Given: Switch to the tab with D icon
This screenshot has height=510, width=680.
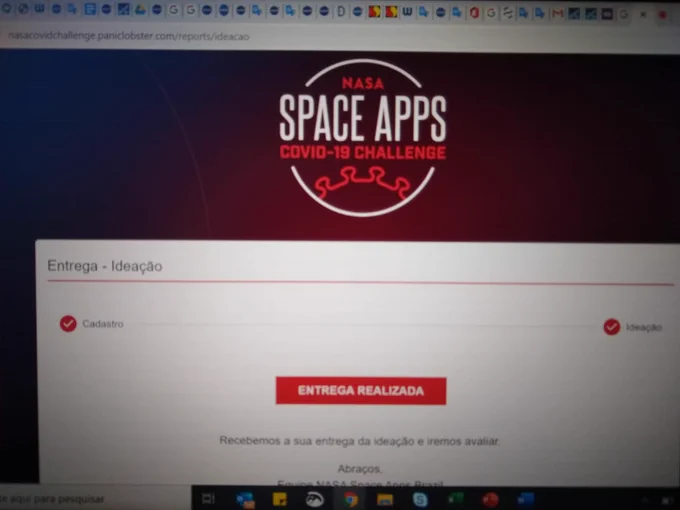Looking at the screenshot, I should [x=341, y=11].
